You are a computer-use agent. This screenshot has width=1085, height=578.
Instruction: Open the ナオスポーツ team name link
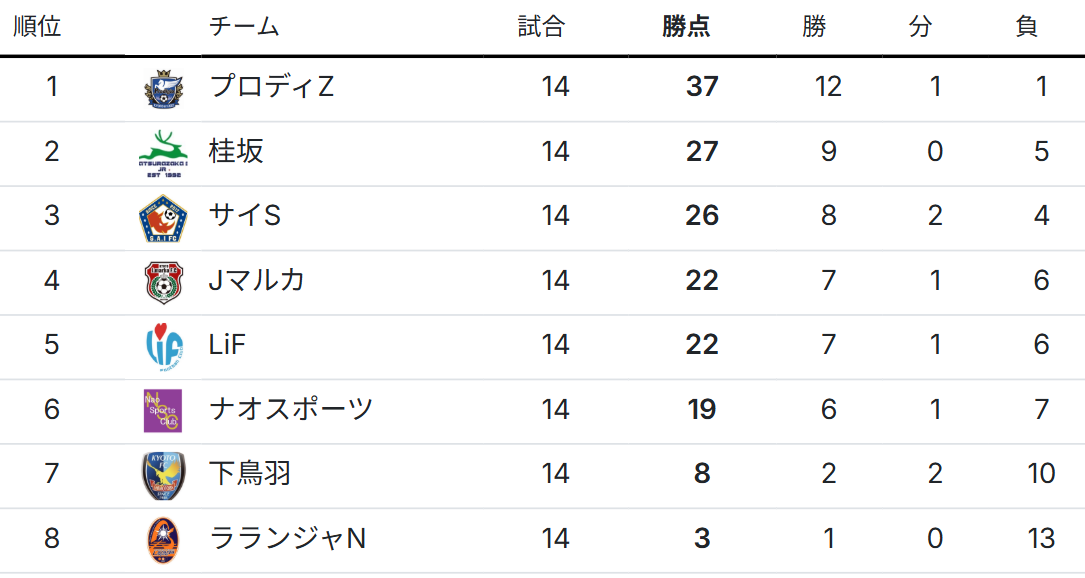point(291,409)
